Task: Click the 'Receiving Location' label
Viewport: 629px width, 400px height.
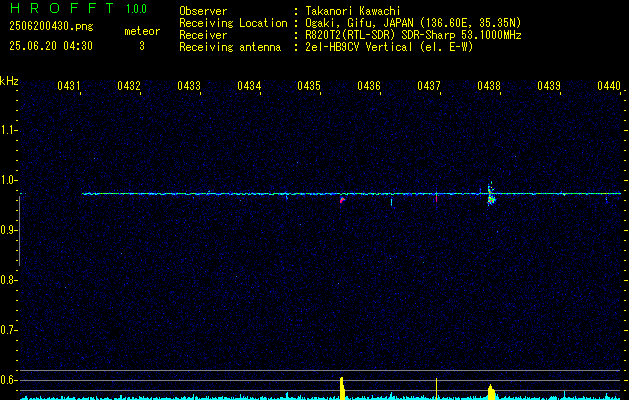Action: click(x=233, y=23)
